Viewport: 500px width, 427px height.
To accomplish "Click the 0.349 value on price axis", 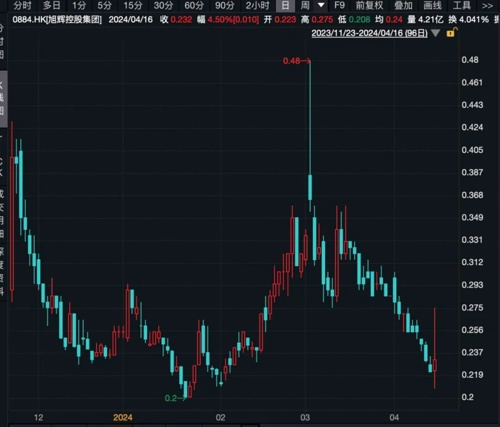I will coord(472,217).
